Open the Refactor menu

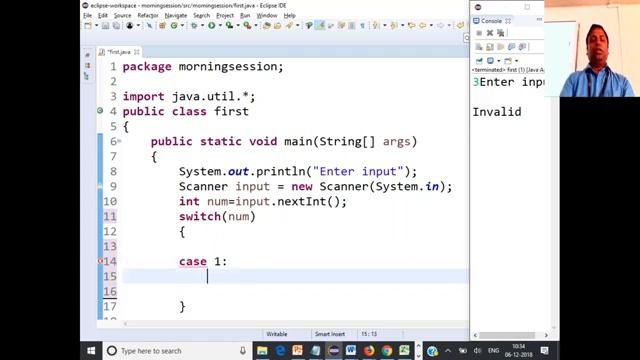pyautogui.click(x=148, y=16)
